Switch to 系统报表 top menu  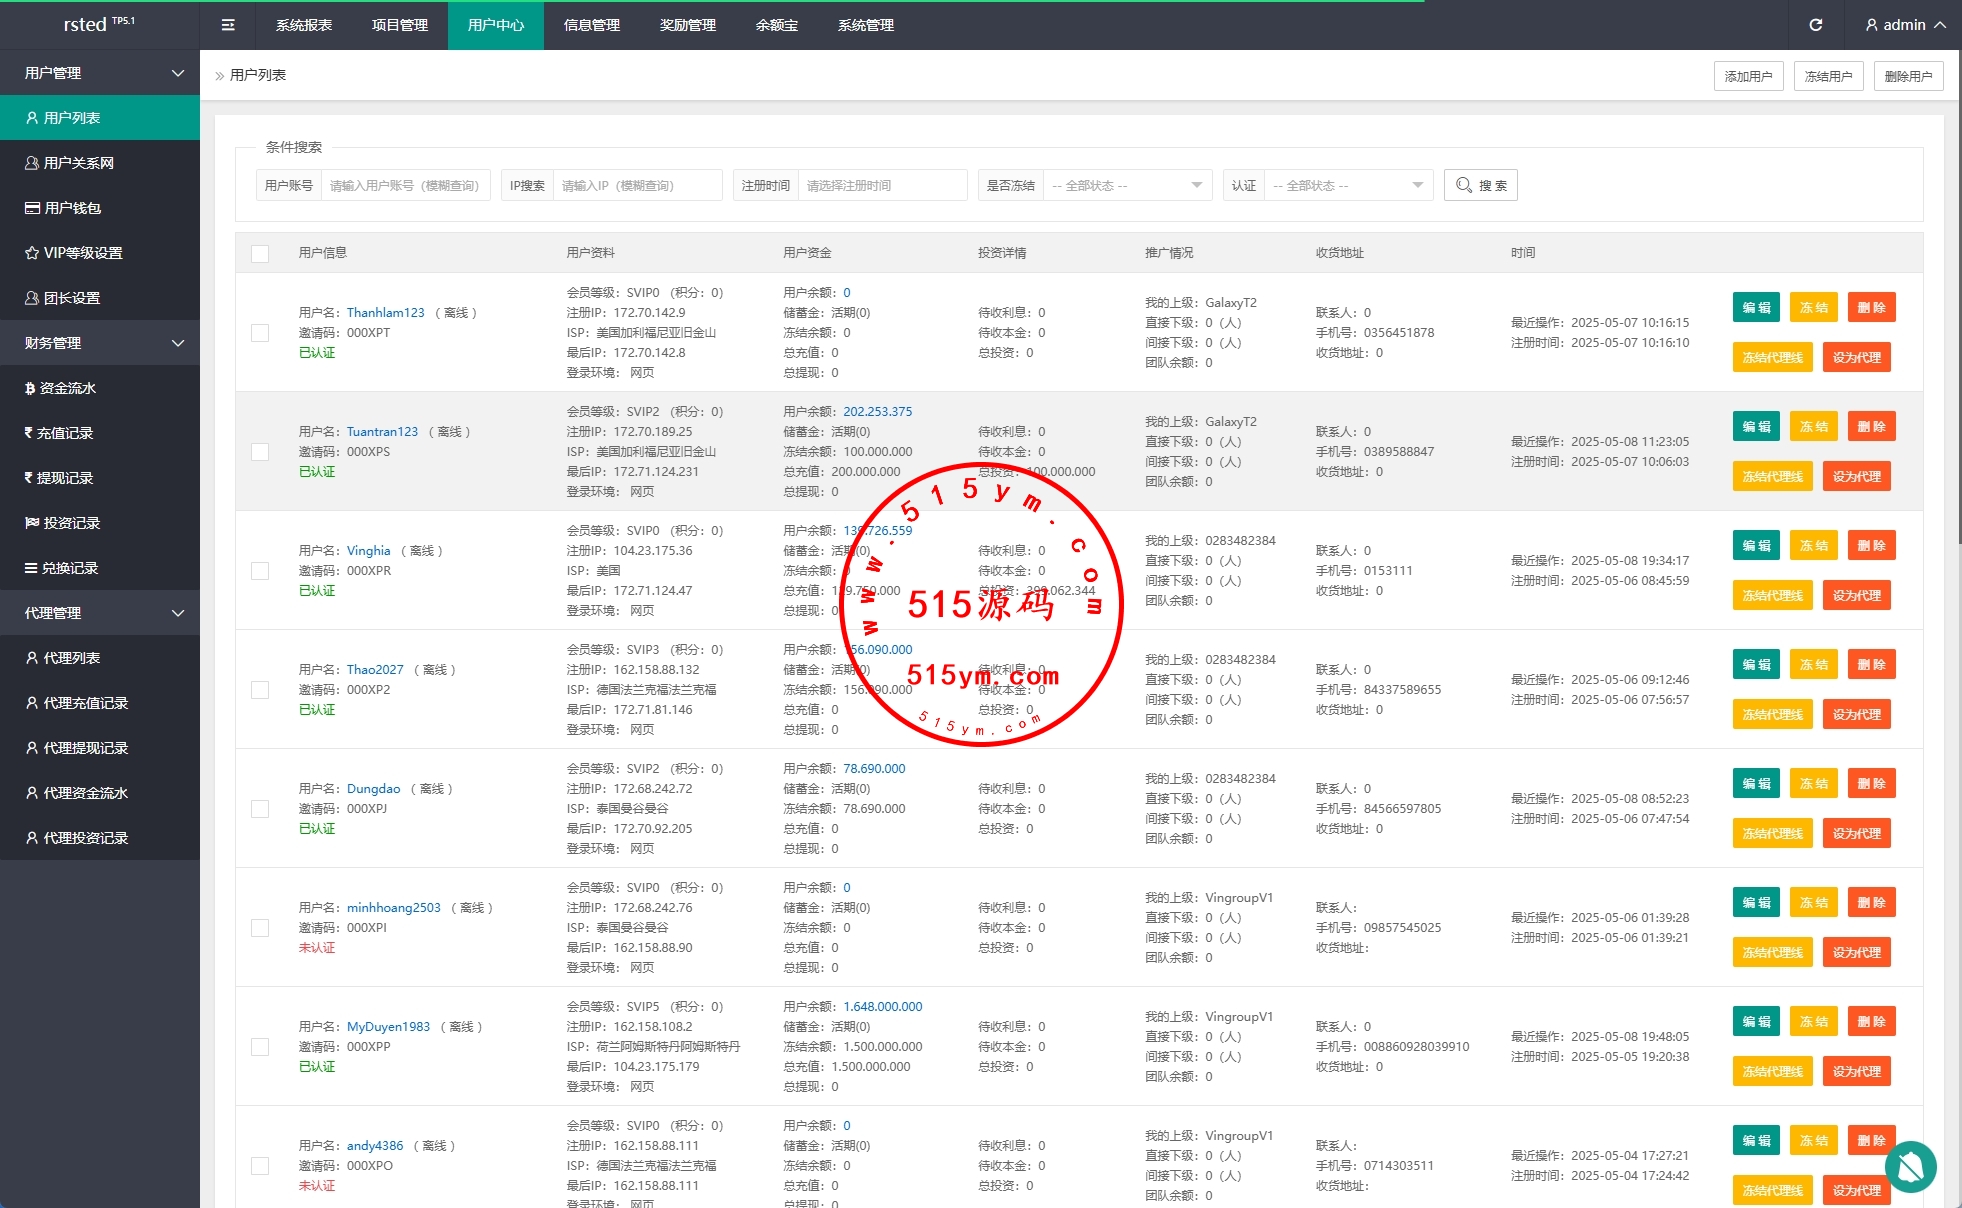(304, 25)
